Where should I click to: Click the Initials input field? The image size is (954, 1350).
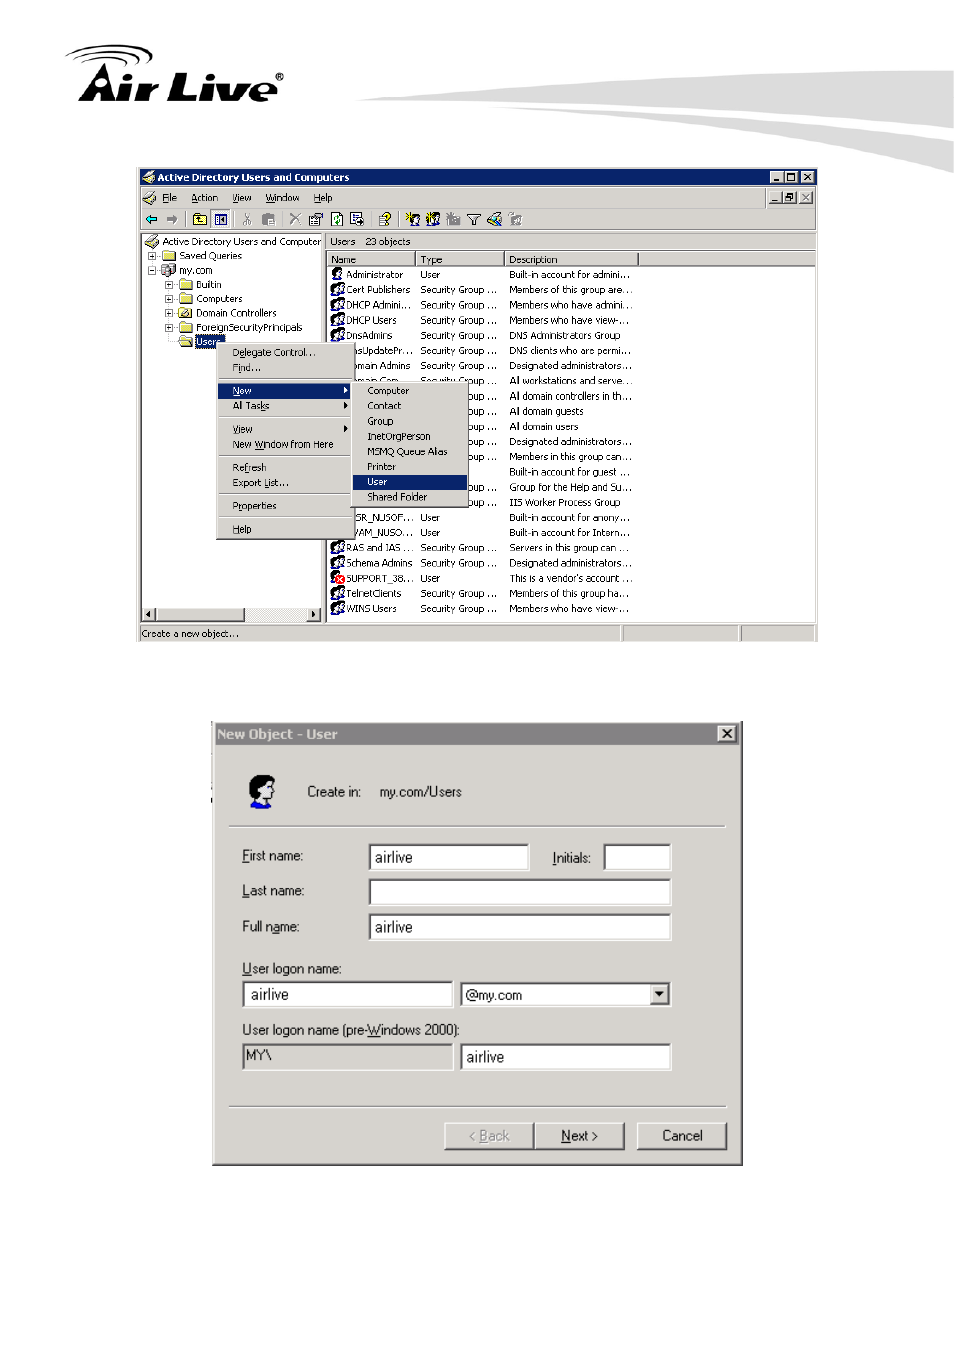pos(637,857)
